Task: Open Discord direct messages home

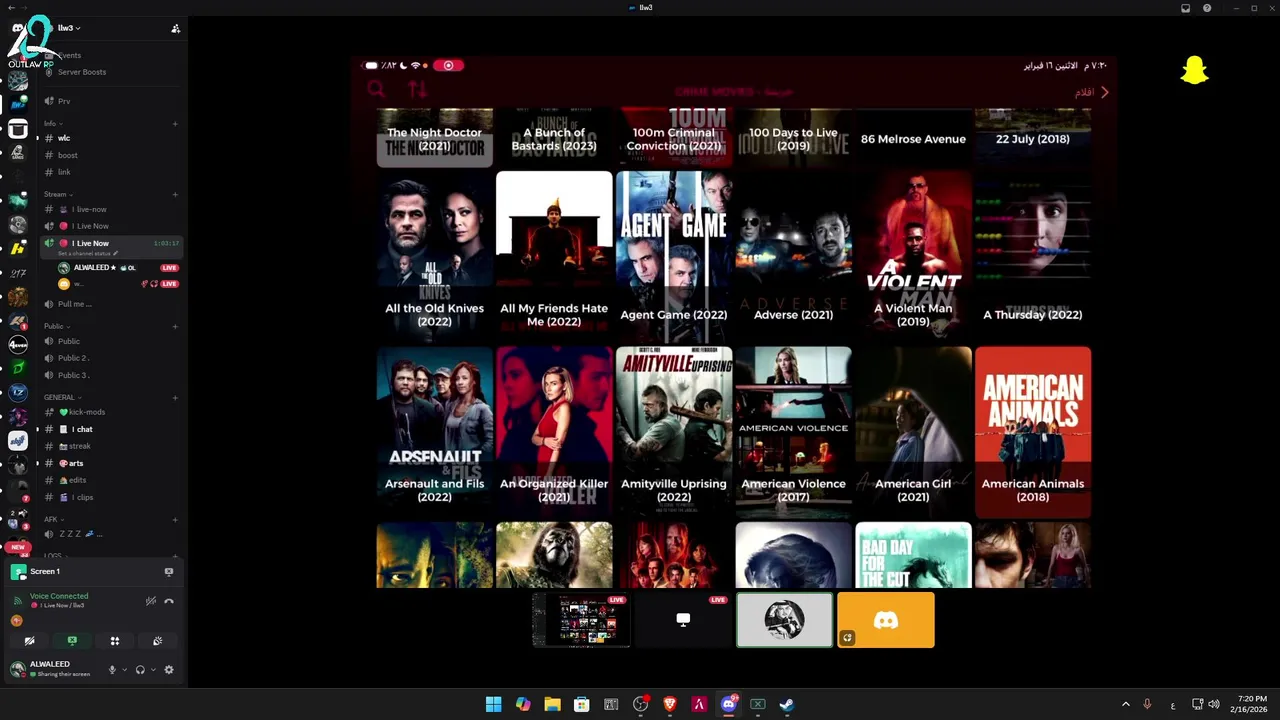Action: pyautogui.click(x=18, y=29)
